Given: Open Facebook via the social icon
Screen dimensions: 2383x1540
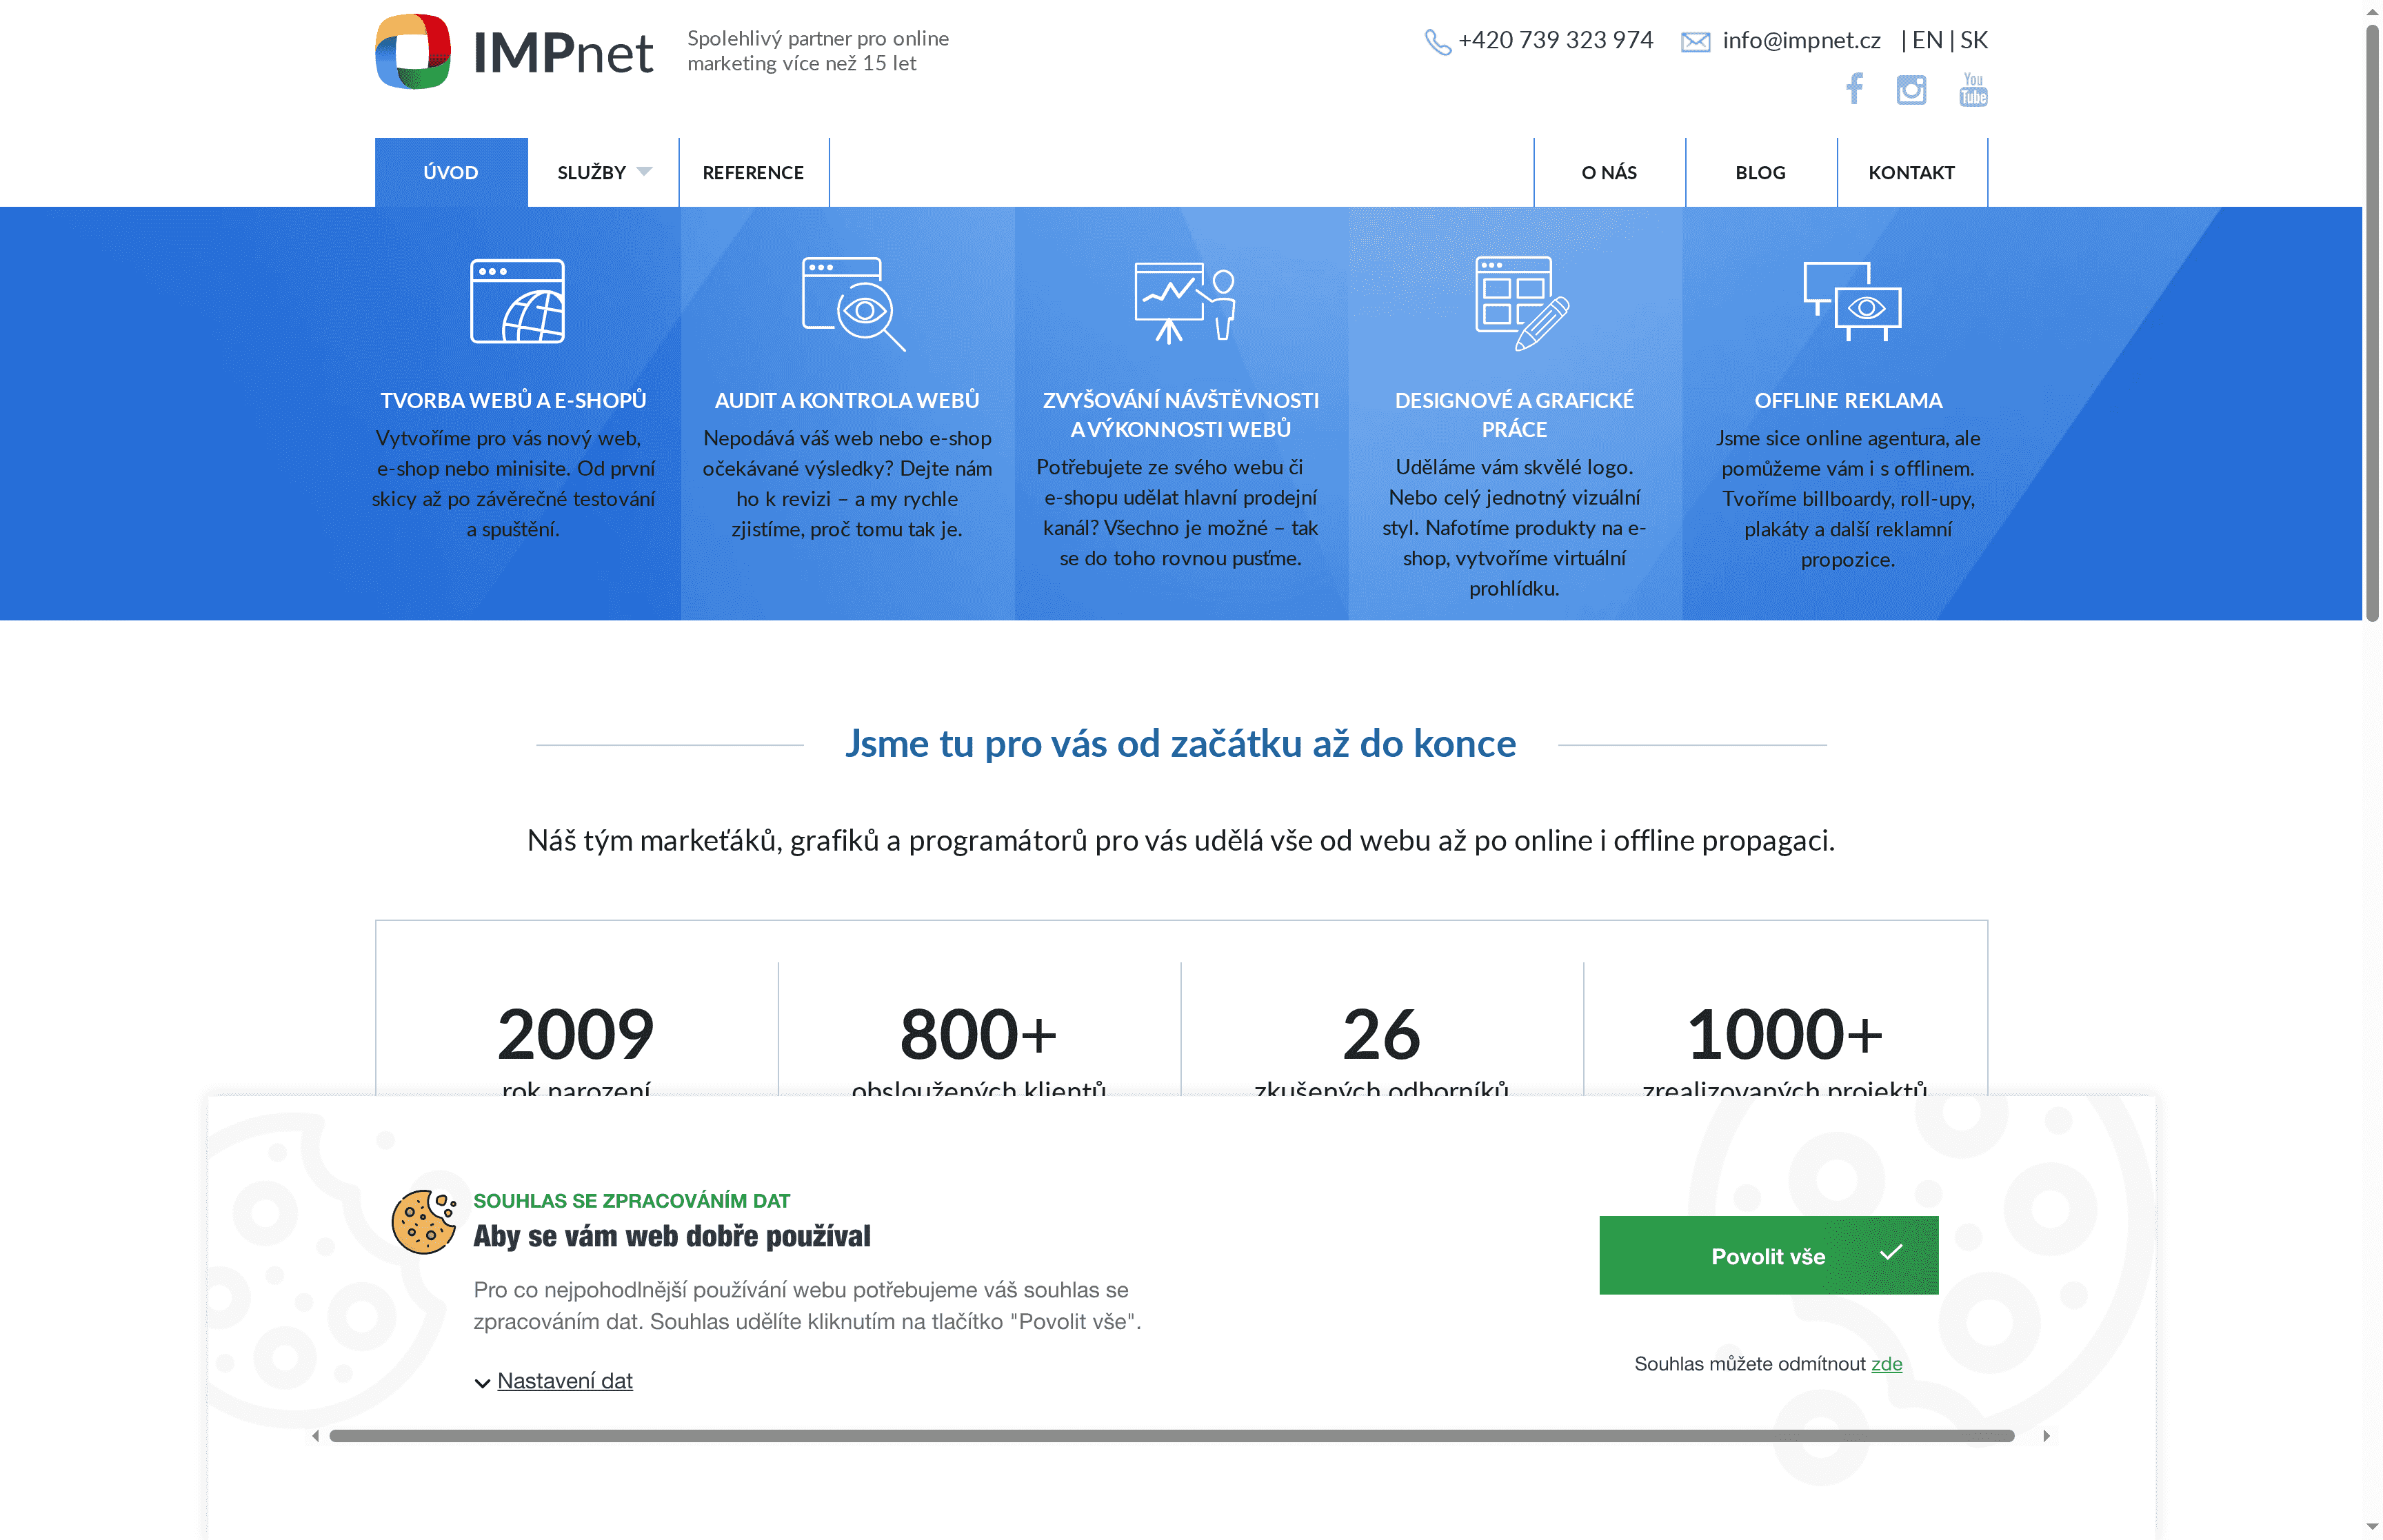Looking at the screenshot, I should [1855, 89].
